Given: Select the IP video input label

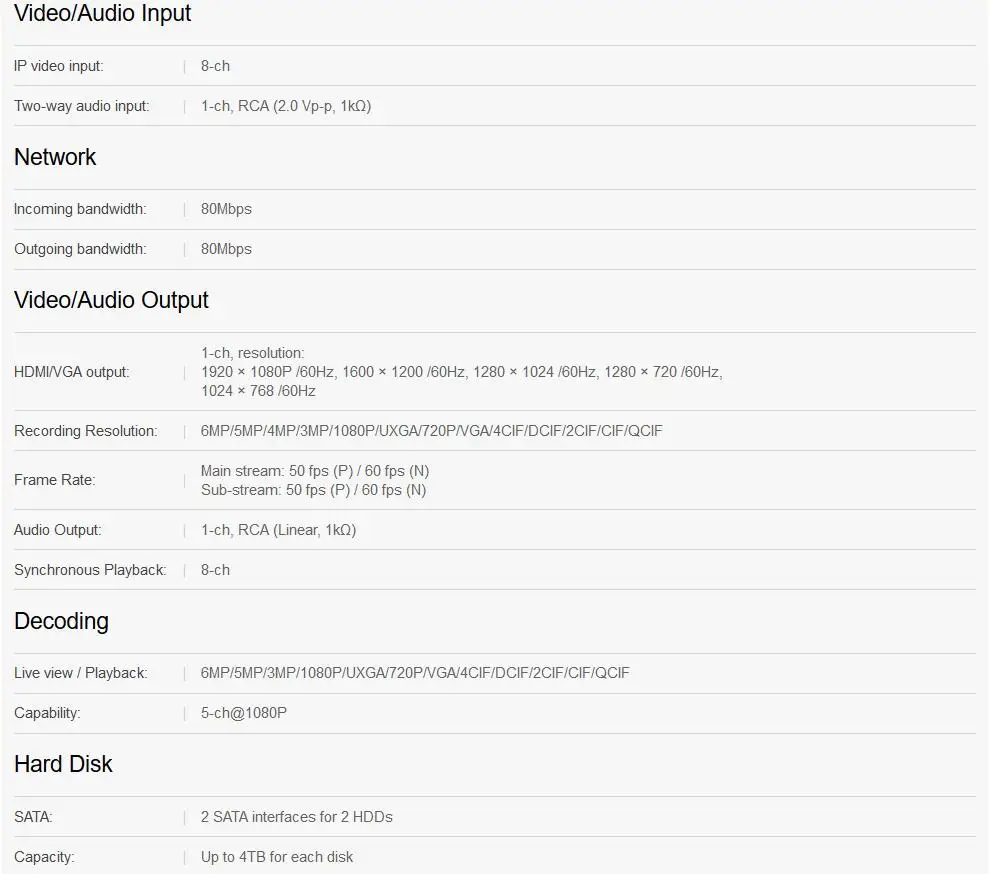Looking at the screenshot, I should point(59,66).
